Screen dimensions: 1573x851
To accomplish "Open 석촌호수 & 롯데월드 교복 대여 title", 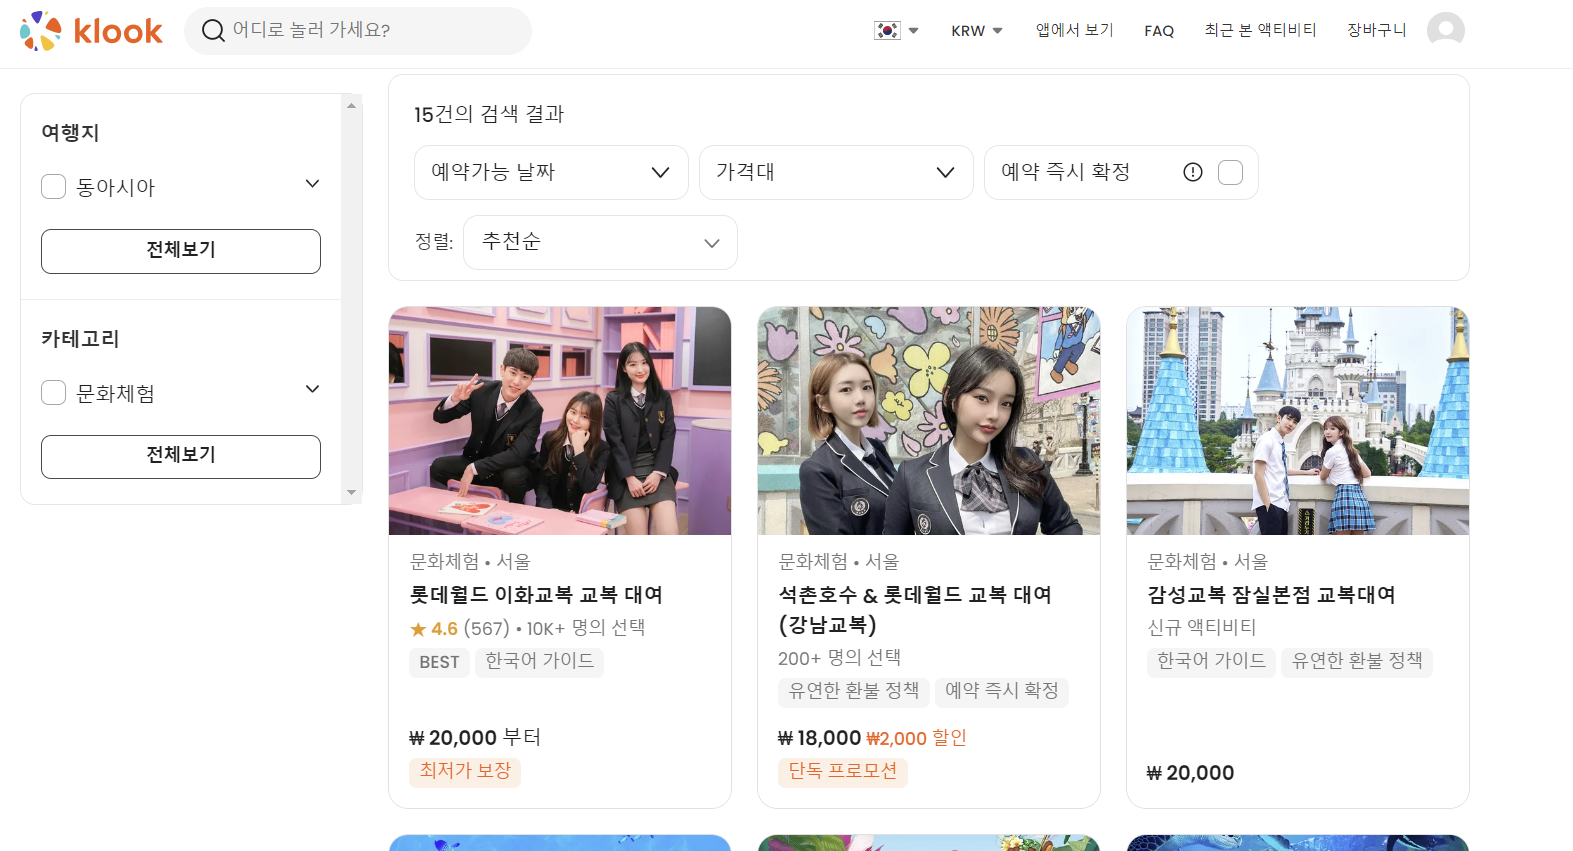I will (915, 610).
